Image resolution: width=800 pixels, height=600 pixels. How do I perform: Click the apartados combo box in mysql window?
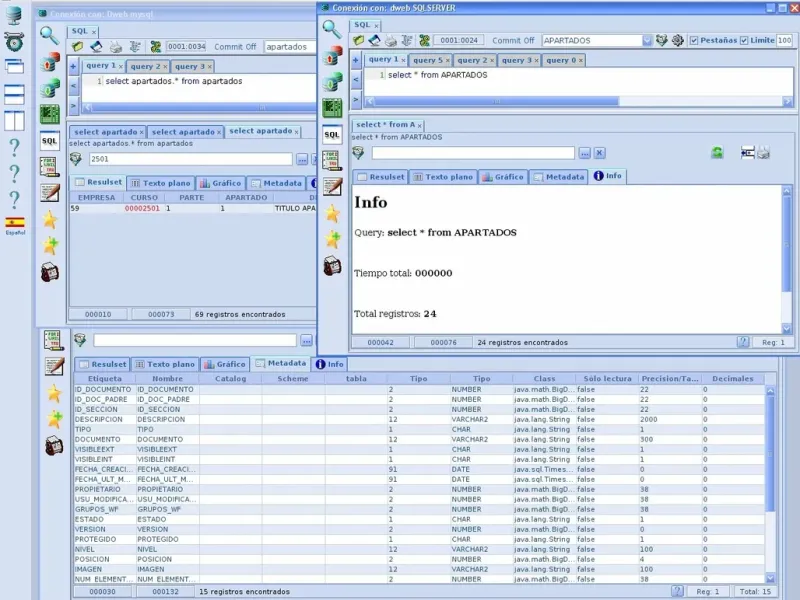(x=290, y=47)
